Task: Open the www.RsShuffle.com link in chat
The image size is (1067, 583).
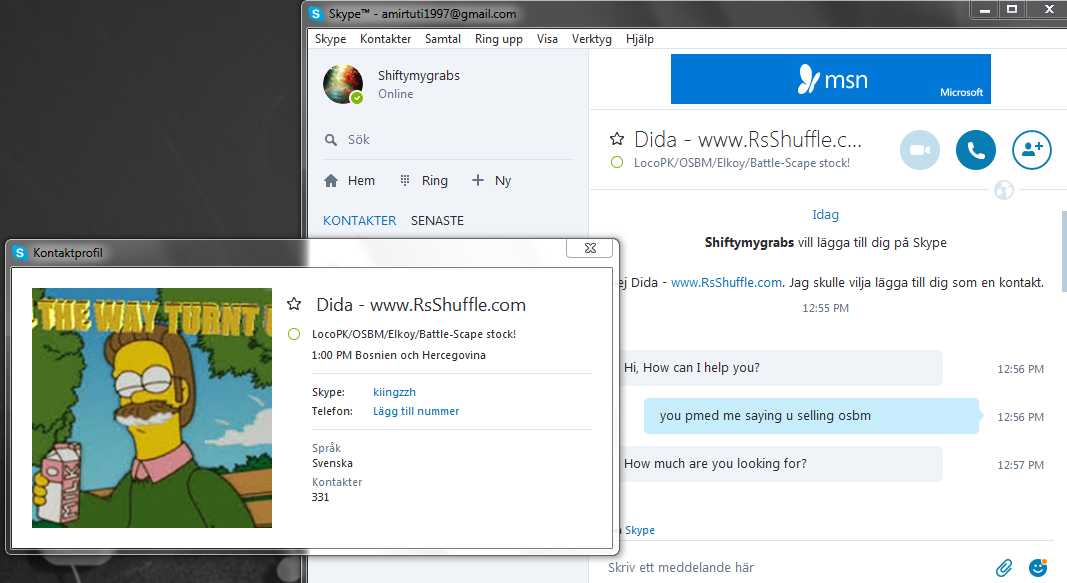Action: (726, 282)
